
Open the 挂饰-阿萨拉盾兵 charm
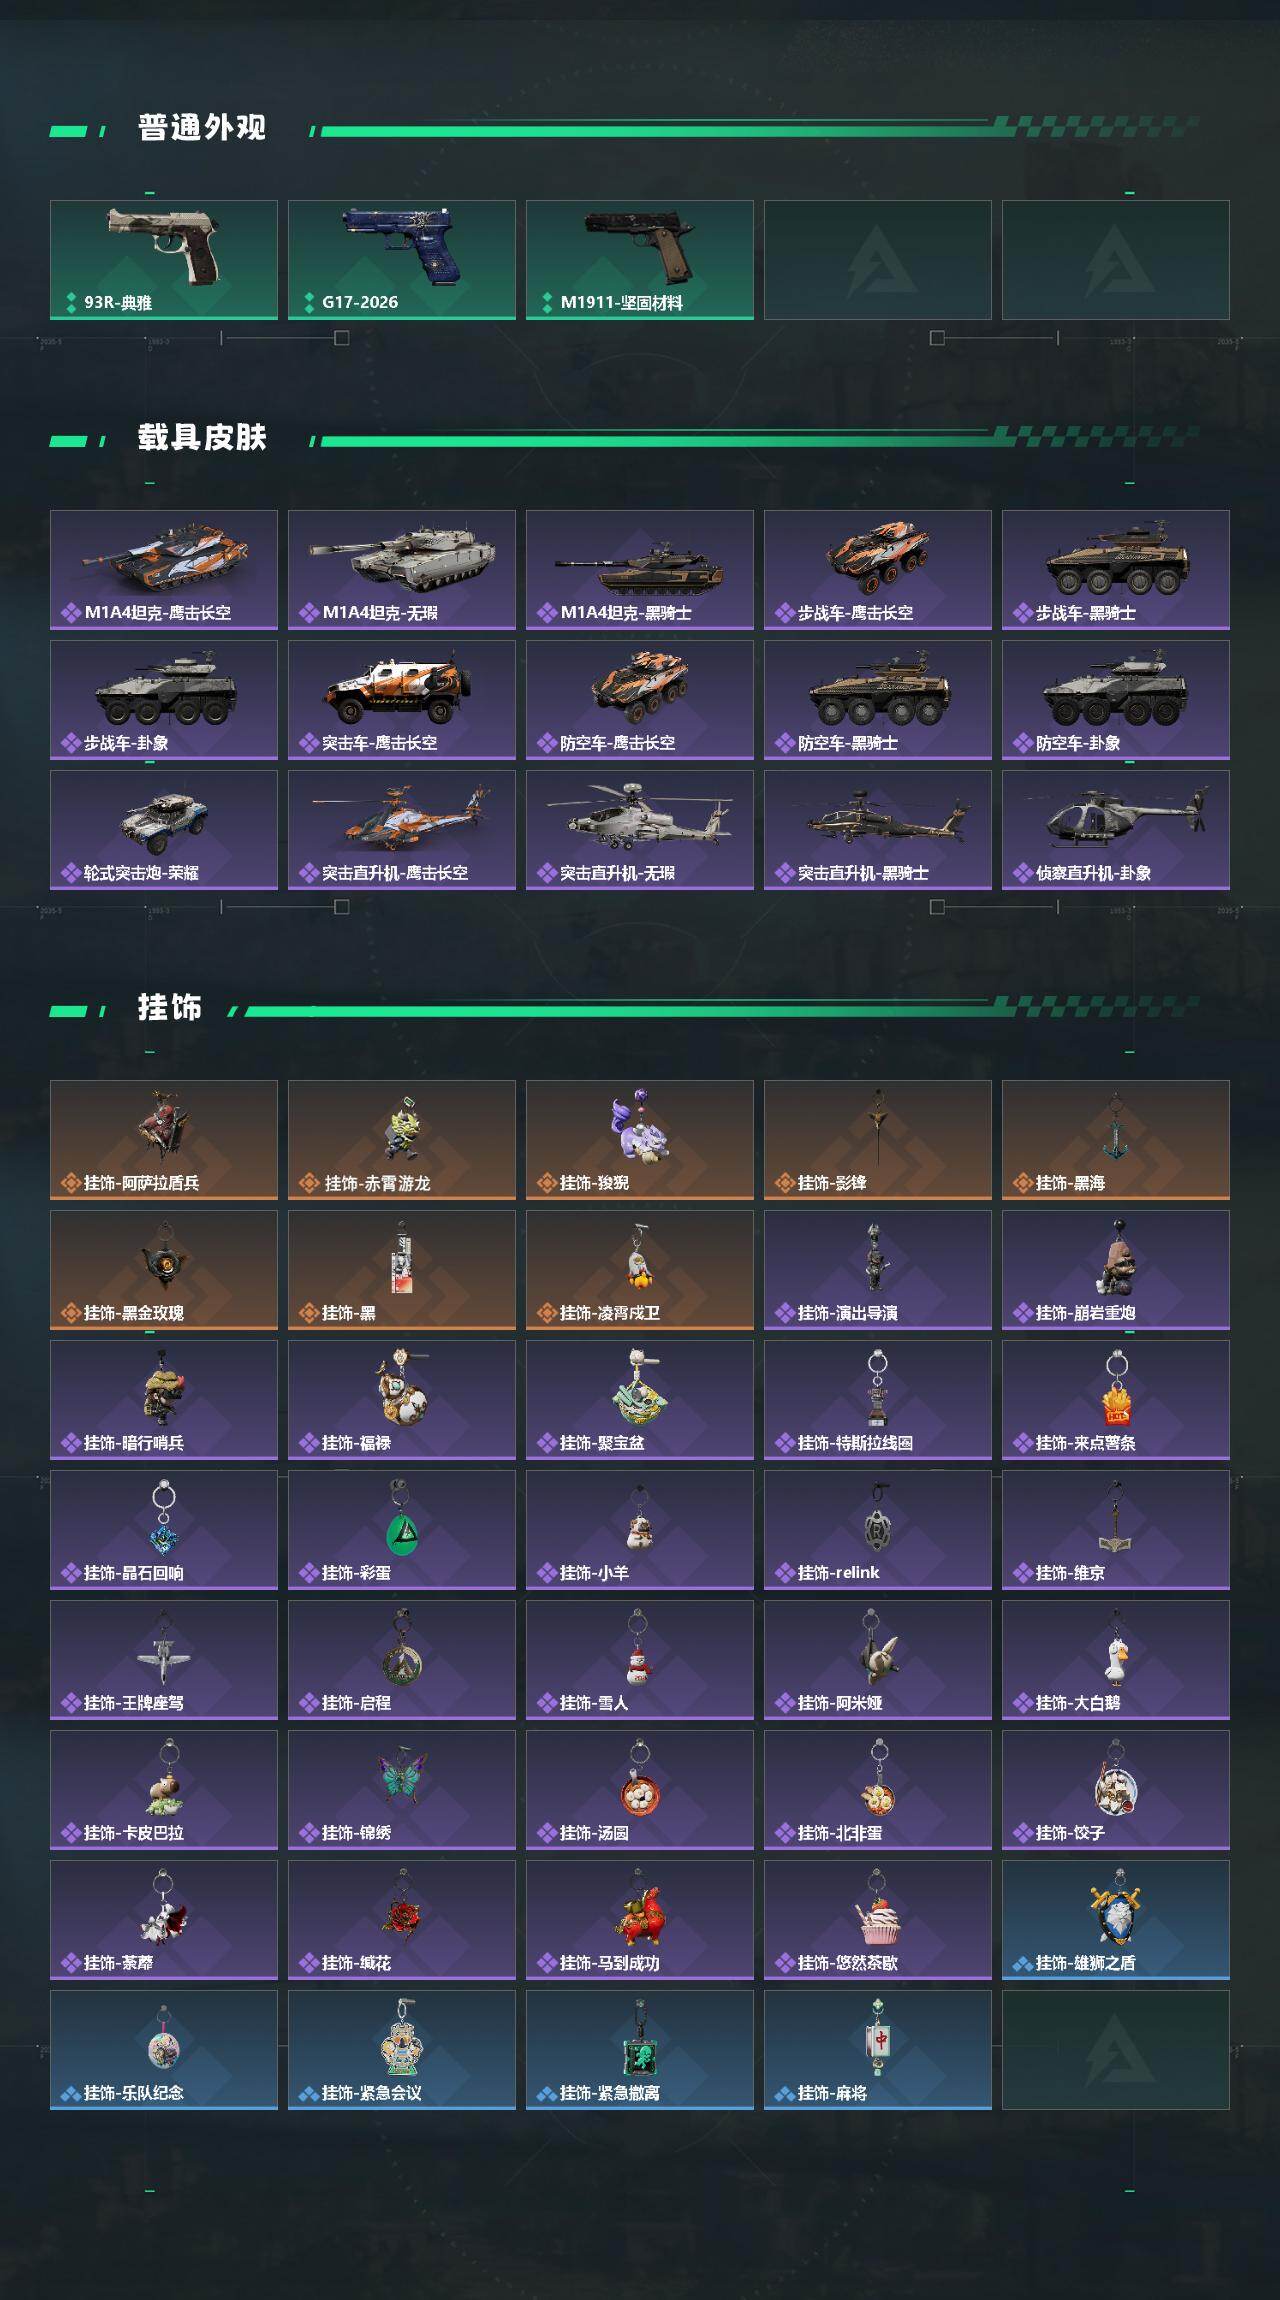pyautogui.click(x=164, y=1140)
